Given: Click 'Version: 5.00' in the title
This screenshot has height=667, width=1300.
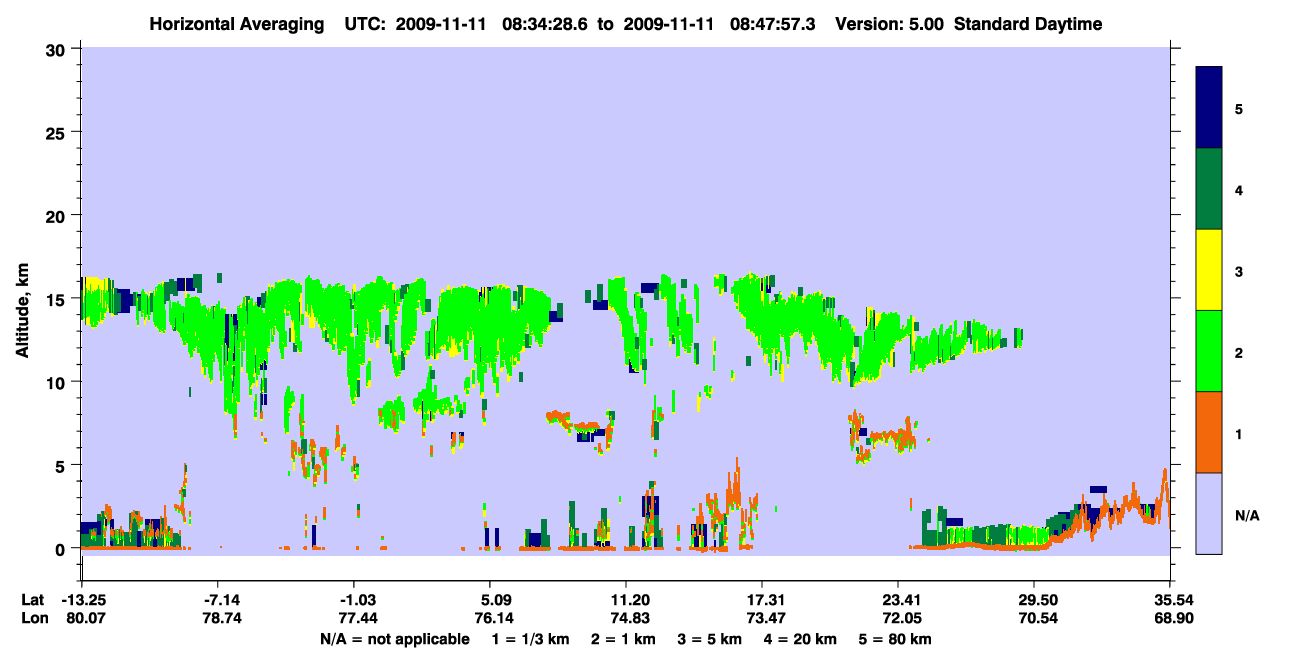Looking at the screenshot, I should point(891,24).
